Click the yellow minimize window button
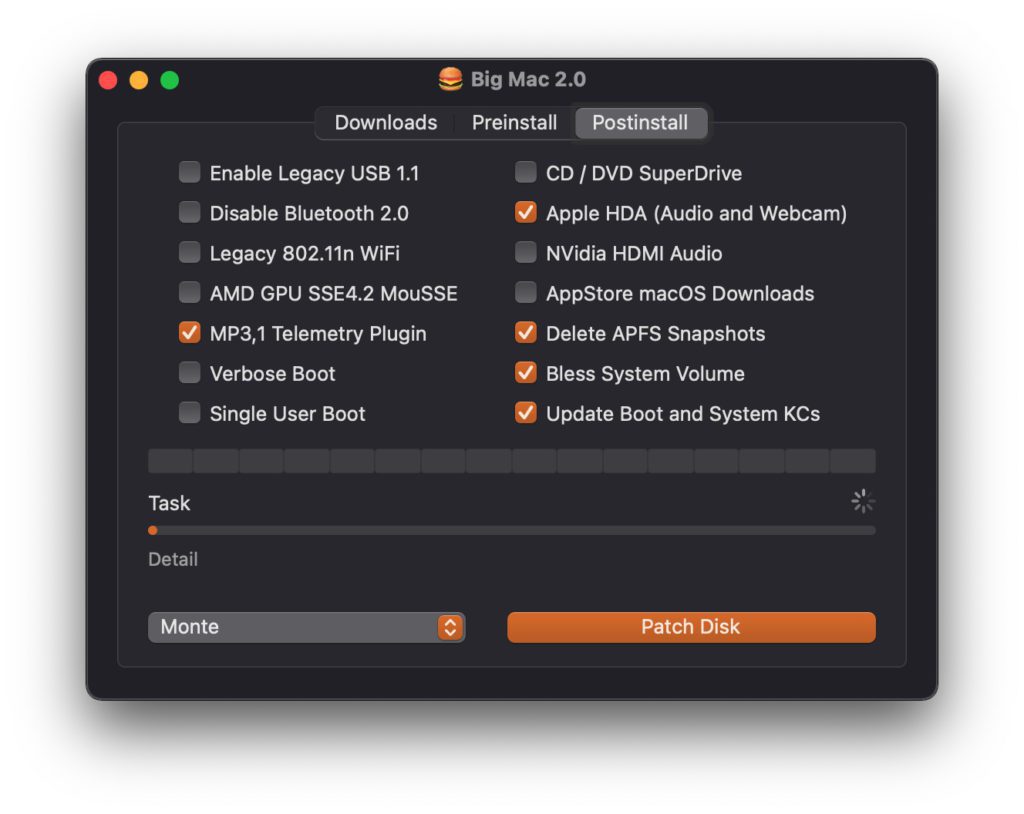1024x814 pixels. [x=139, y=81]
